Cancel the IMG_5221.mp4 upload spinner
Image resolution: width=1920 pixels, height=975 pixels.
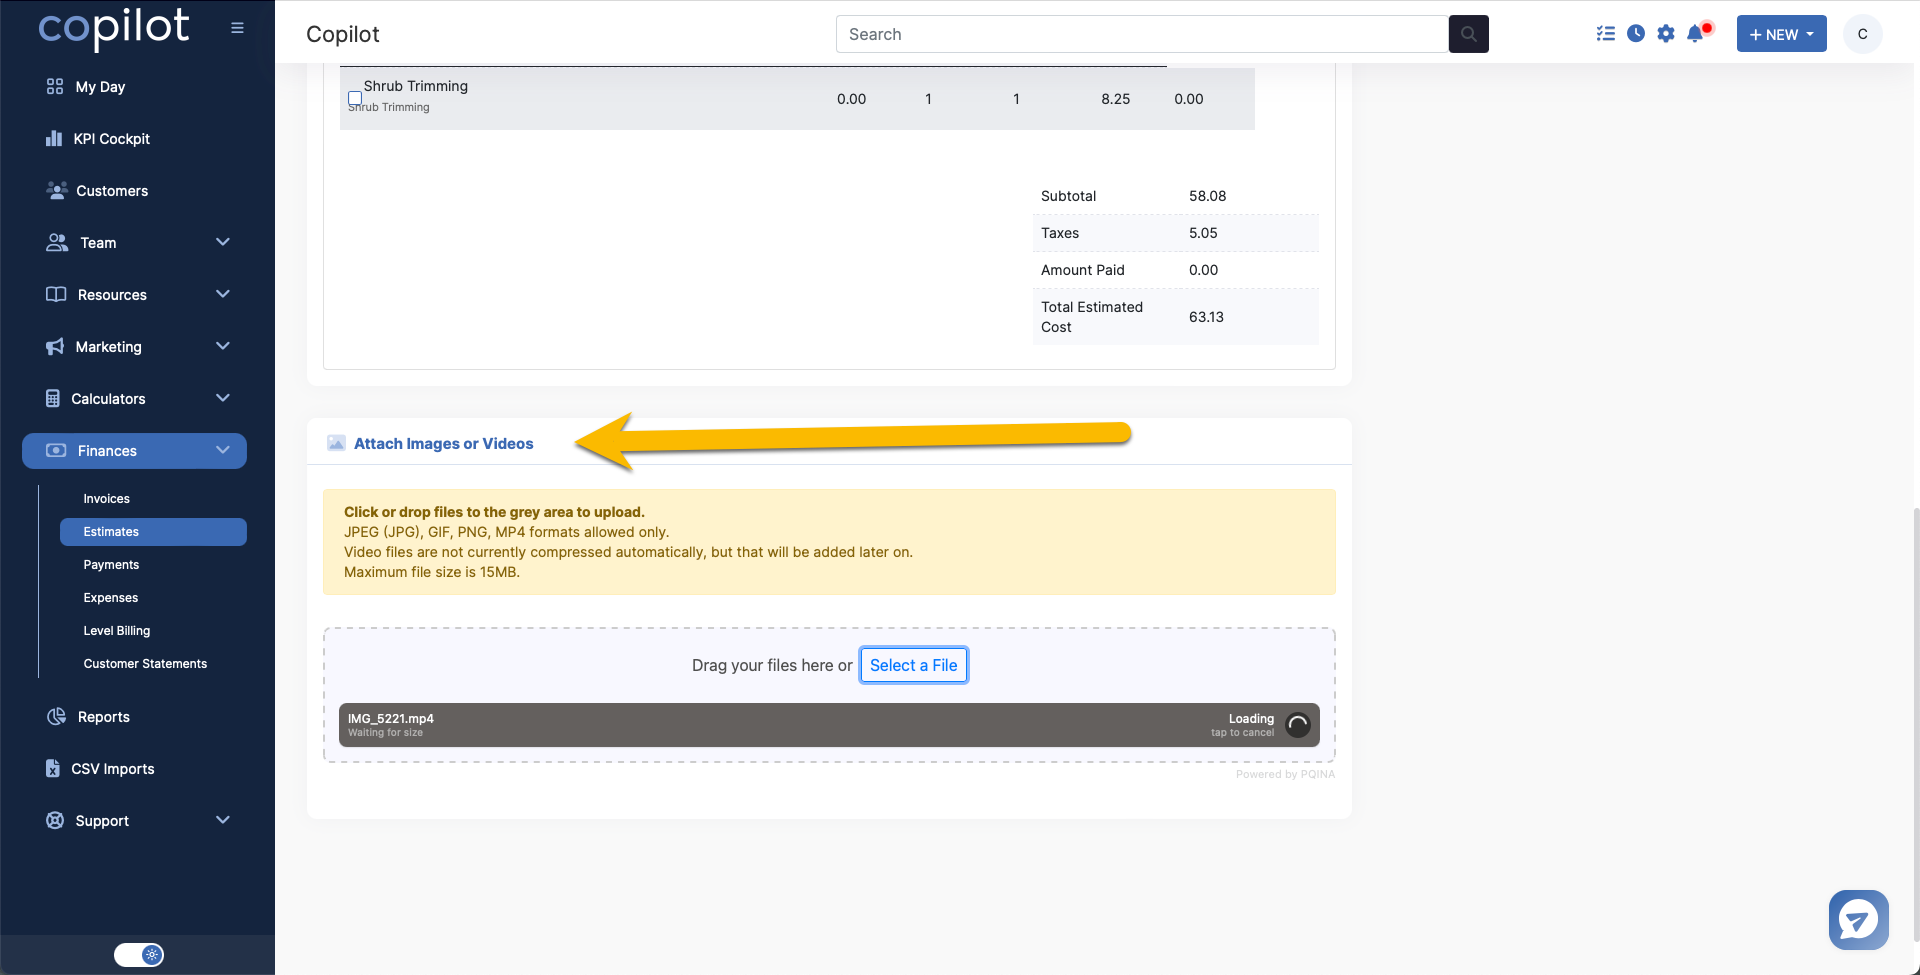[1298, 725]
